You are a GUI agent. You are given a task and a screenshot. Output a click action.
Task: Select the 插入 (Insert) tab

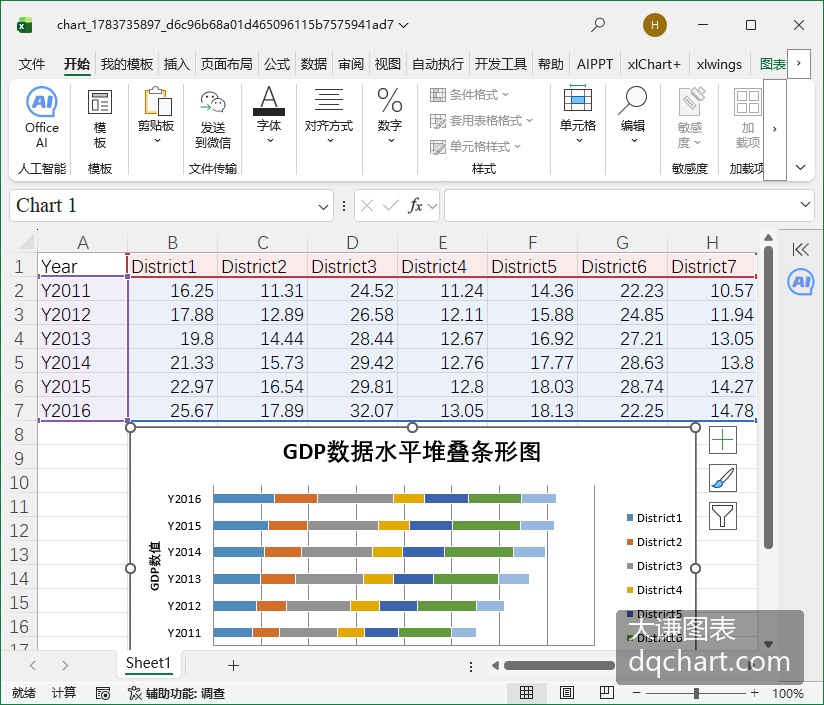coord(177,64)
